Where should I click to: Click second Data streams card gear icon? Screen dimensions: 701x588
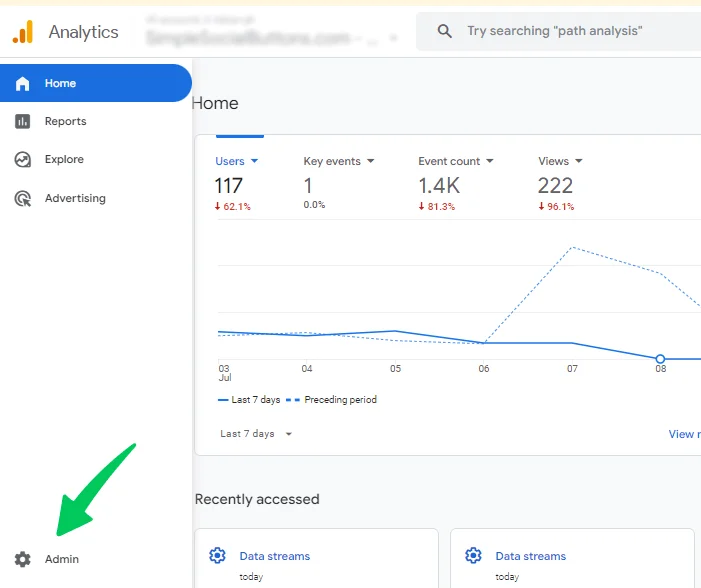pos(473,556)
